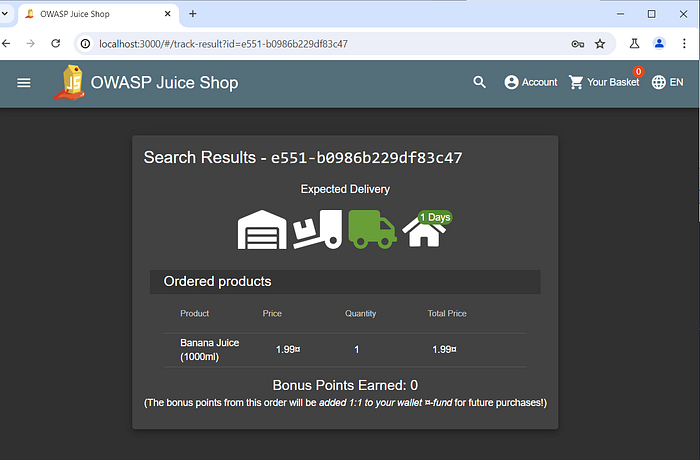Viewport: 700px width, 460px height.
Task: Click the Juice Shop logo icon
Action: pos(70,82)
